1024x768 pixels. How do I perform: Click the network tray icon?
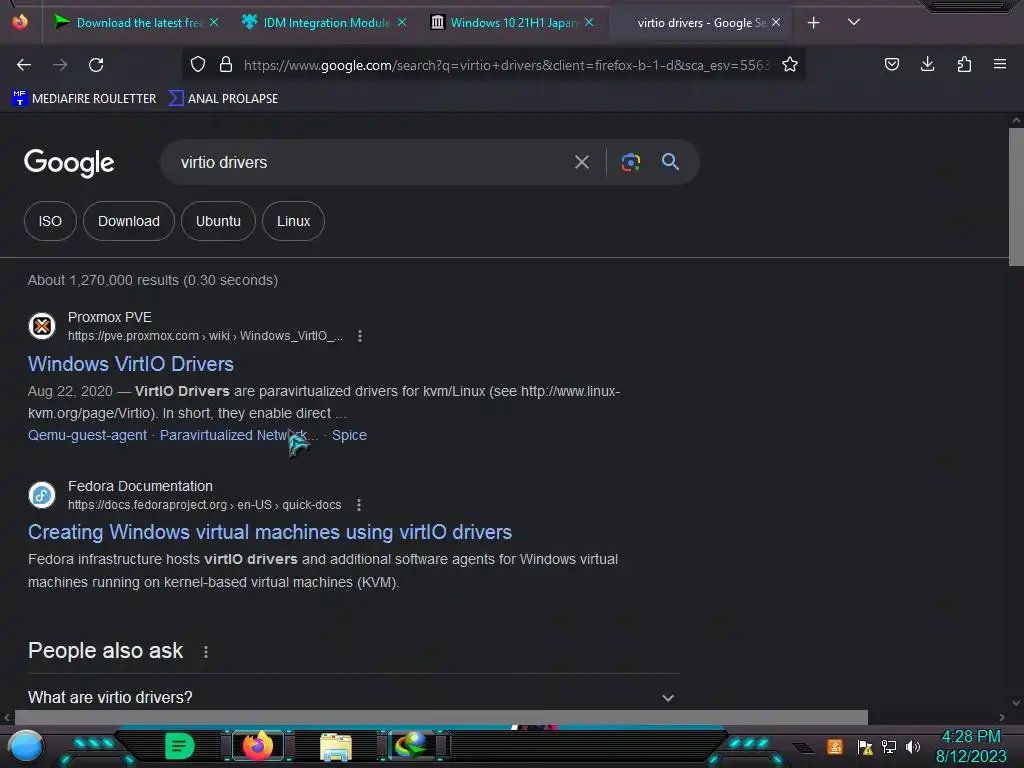pos(889,747)
